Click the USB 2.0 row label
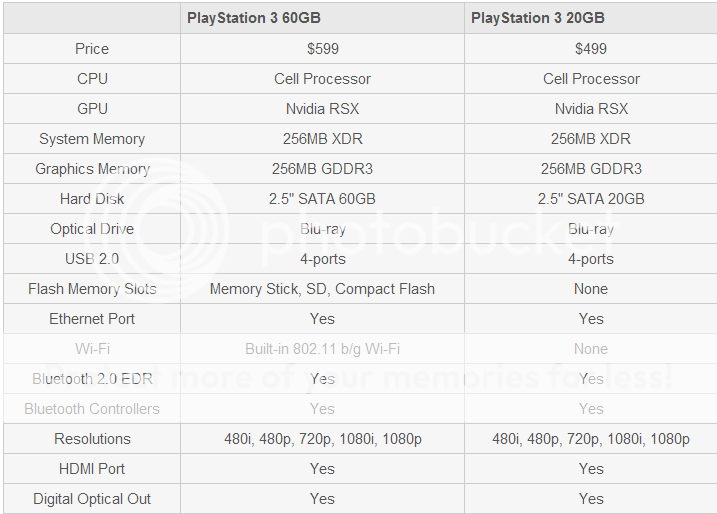Viewport: 717px width, 514px height. click(x=92, y=259)
